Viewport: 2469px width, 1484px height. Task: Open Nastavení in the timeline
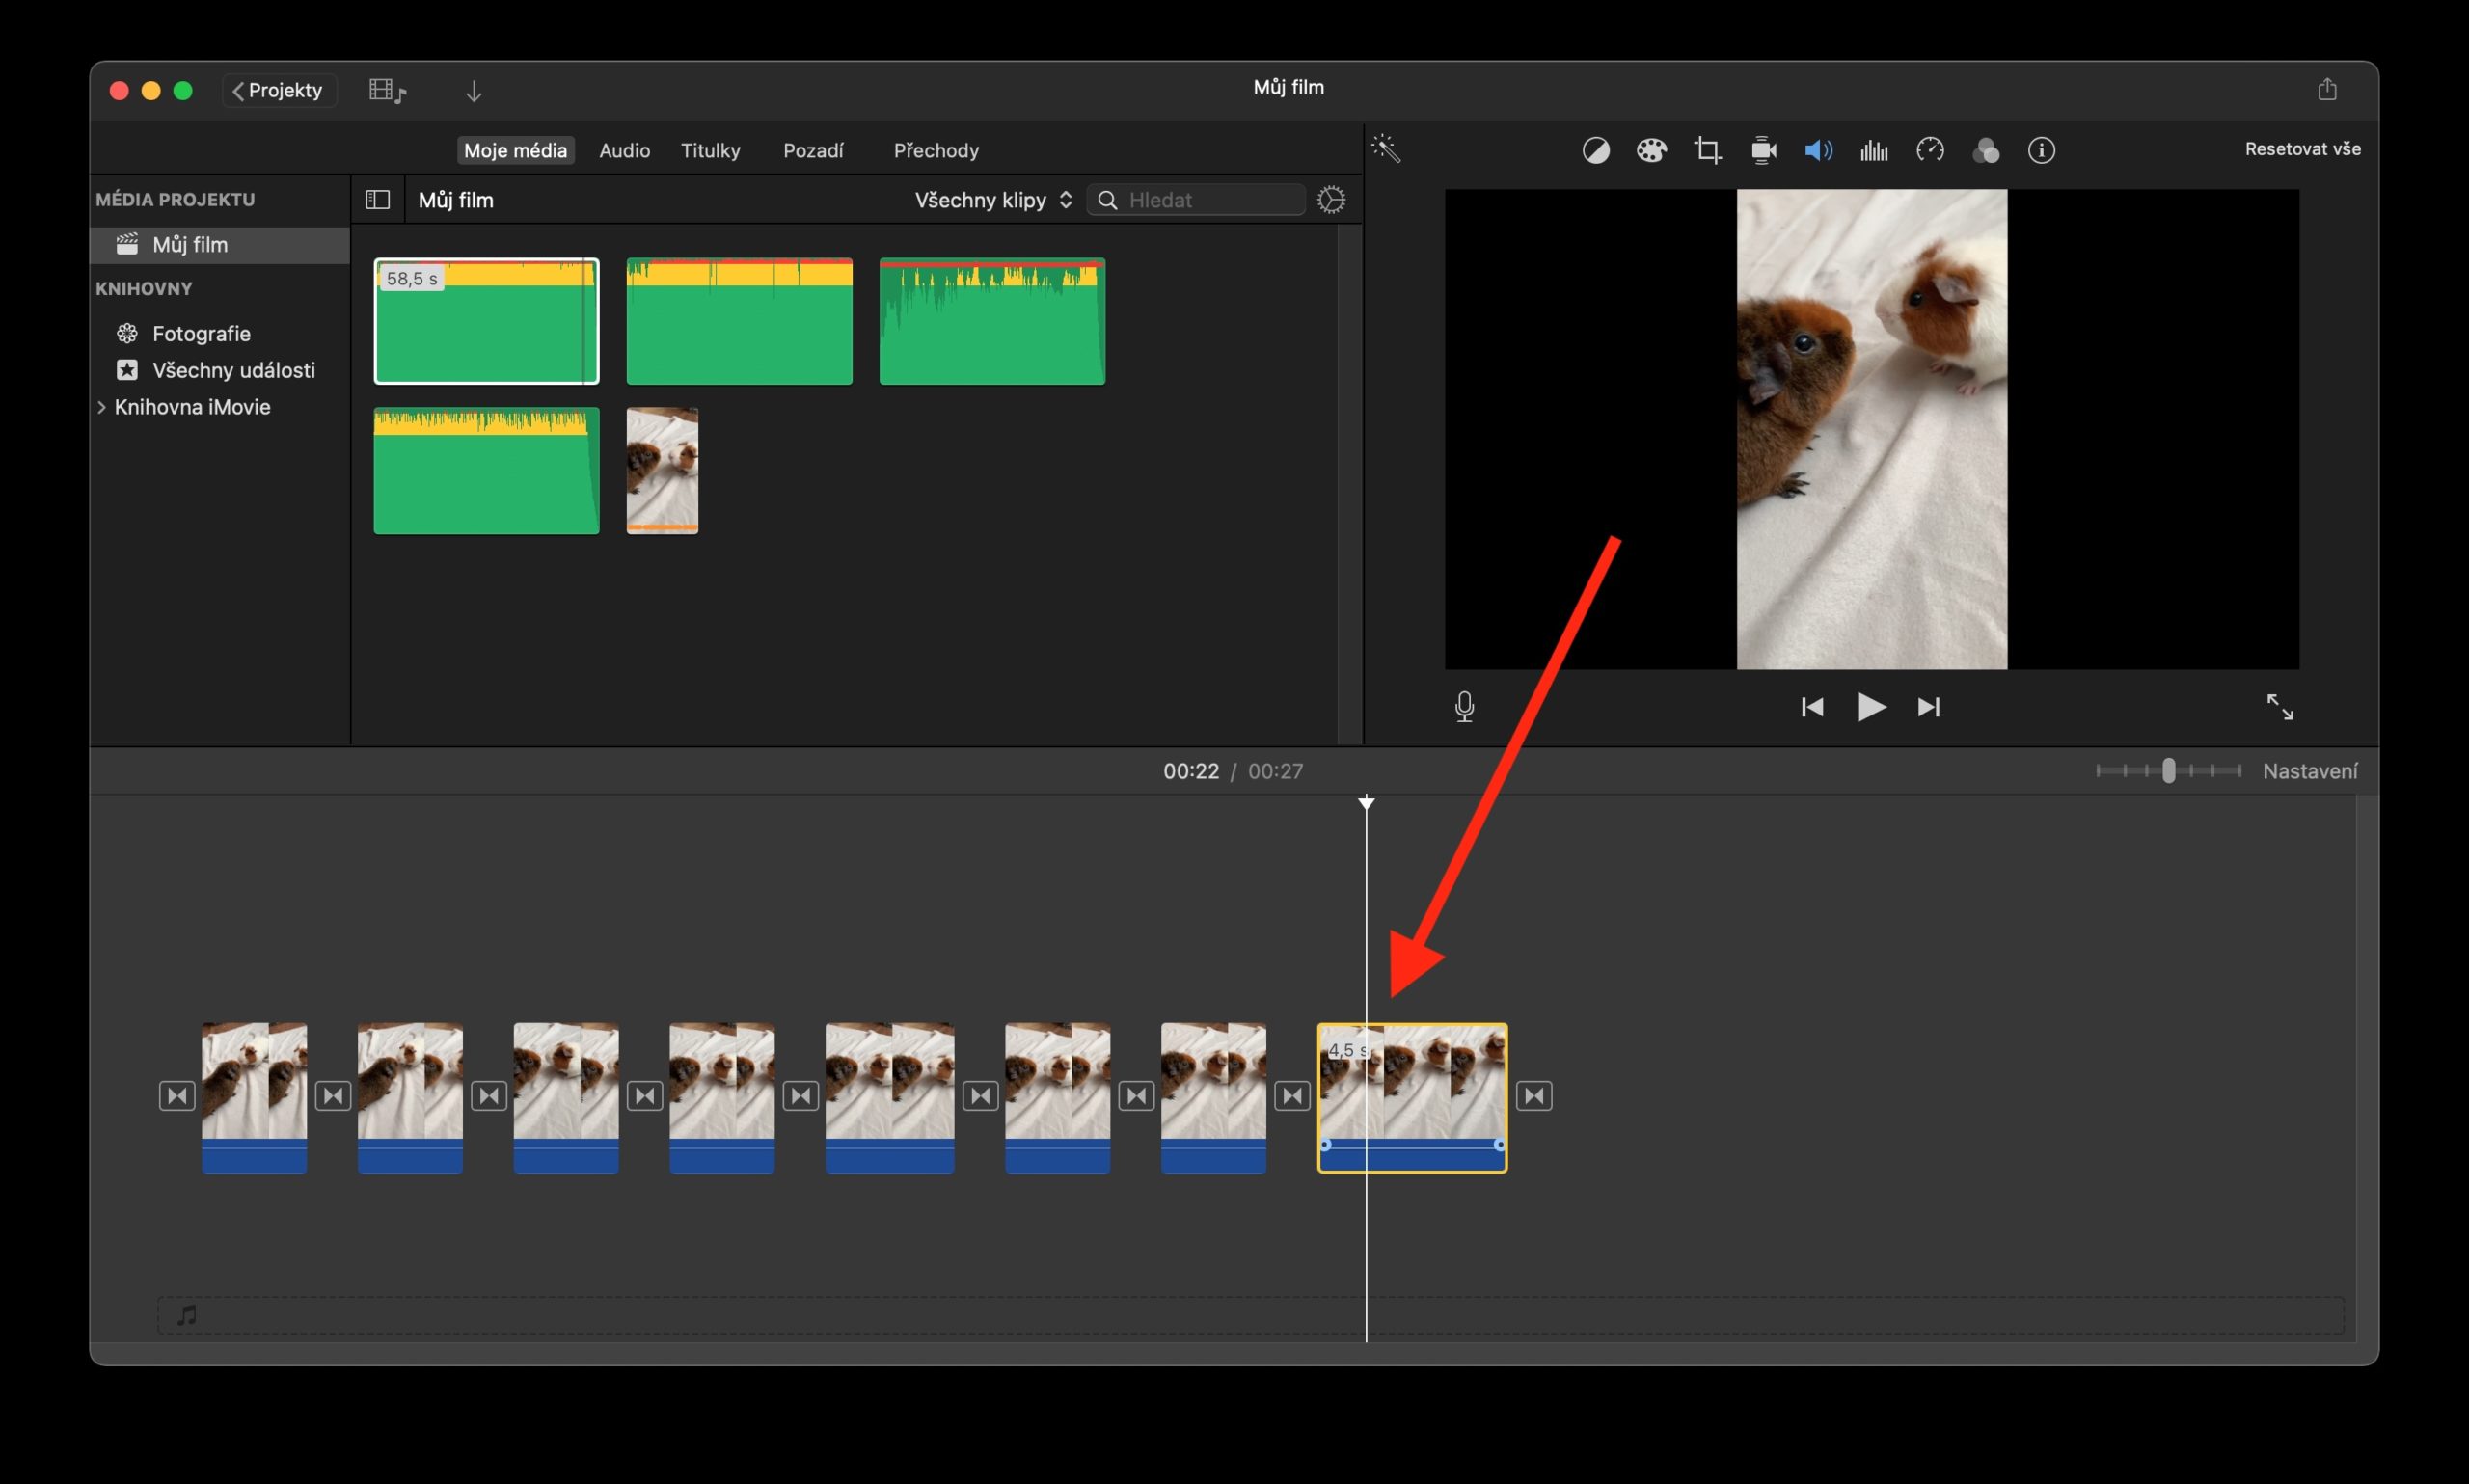(x=2313, y=770)
